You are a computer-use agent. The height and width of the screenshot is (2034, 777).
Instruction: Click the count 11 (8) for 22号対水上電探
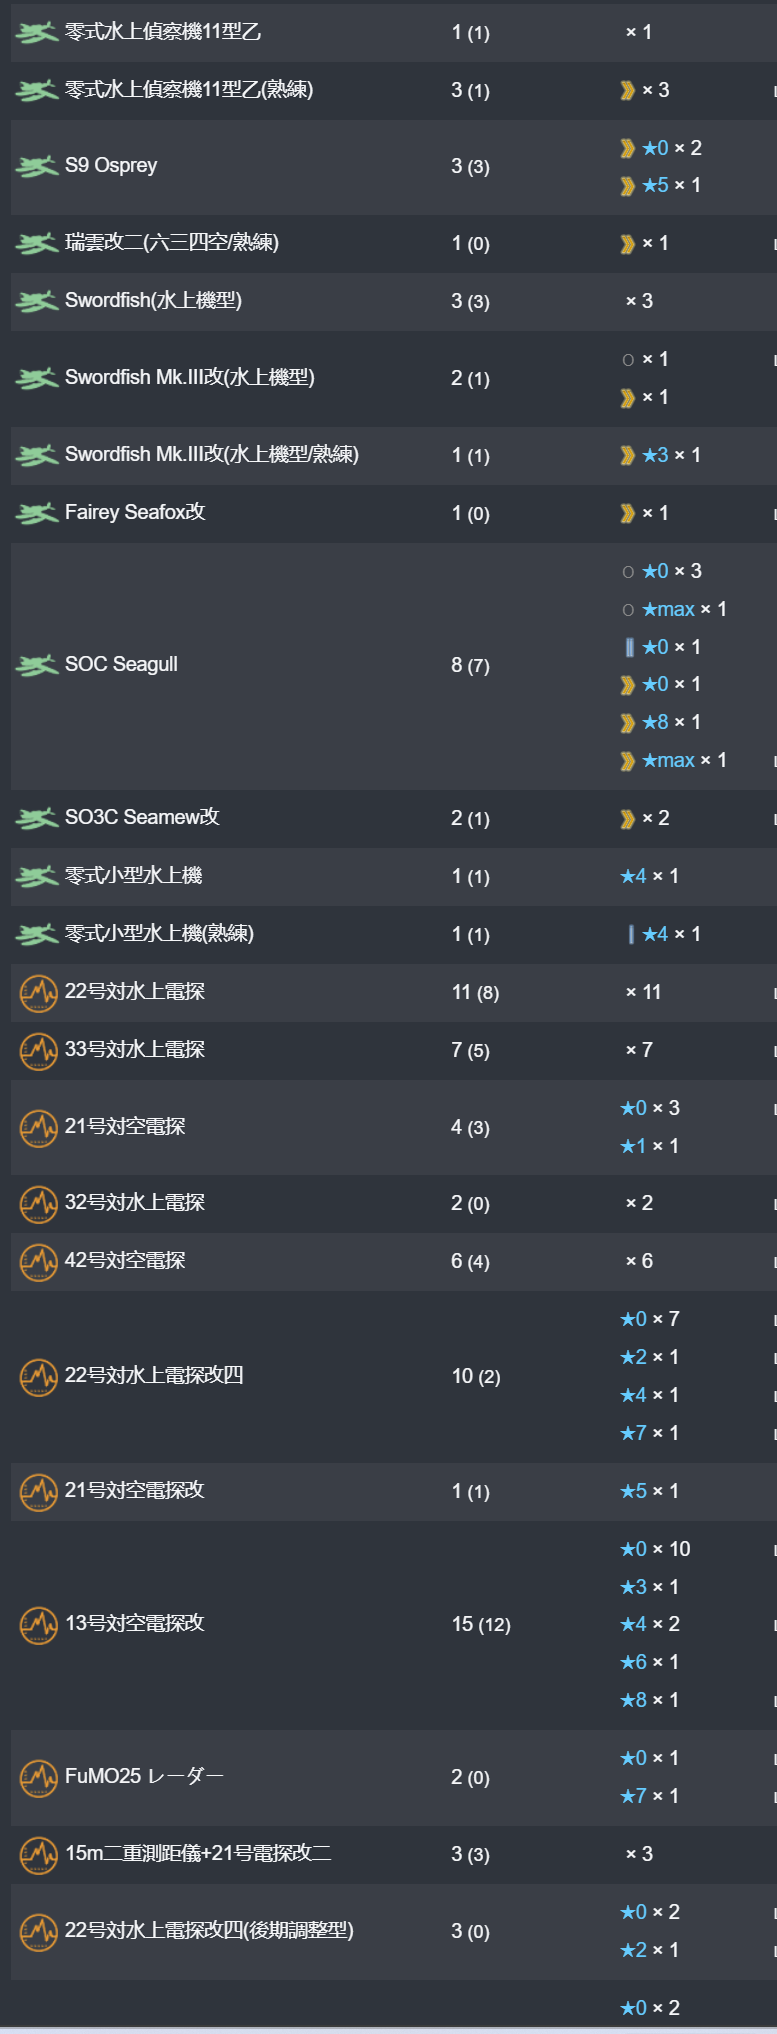(x=475, y=992)
